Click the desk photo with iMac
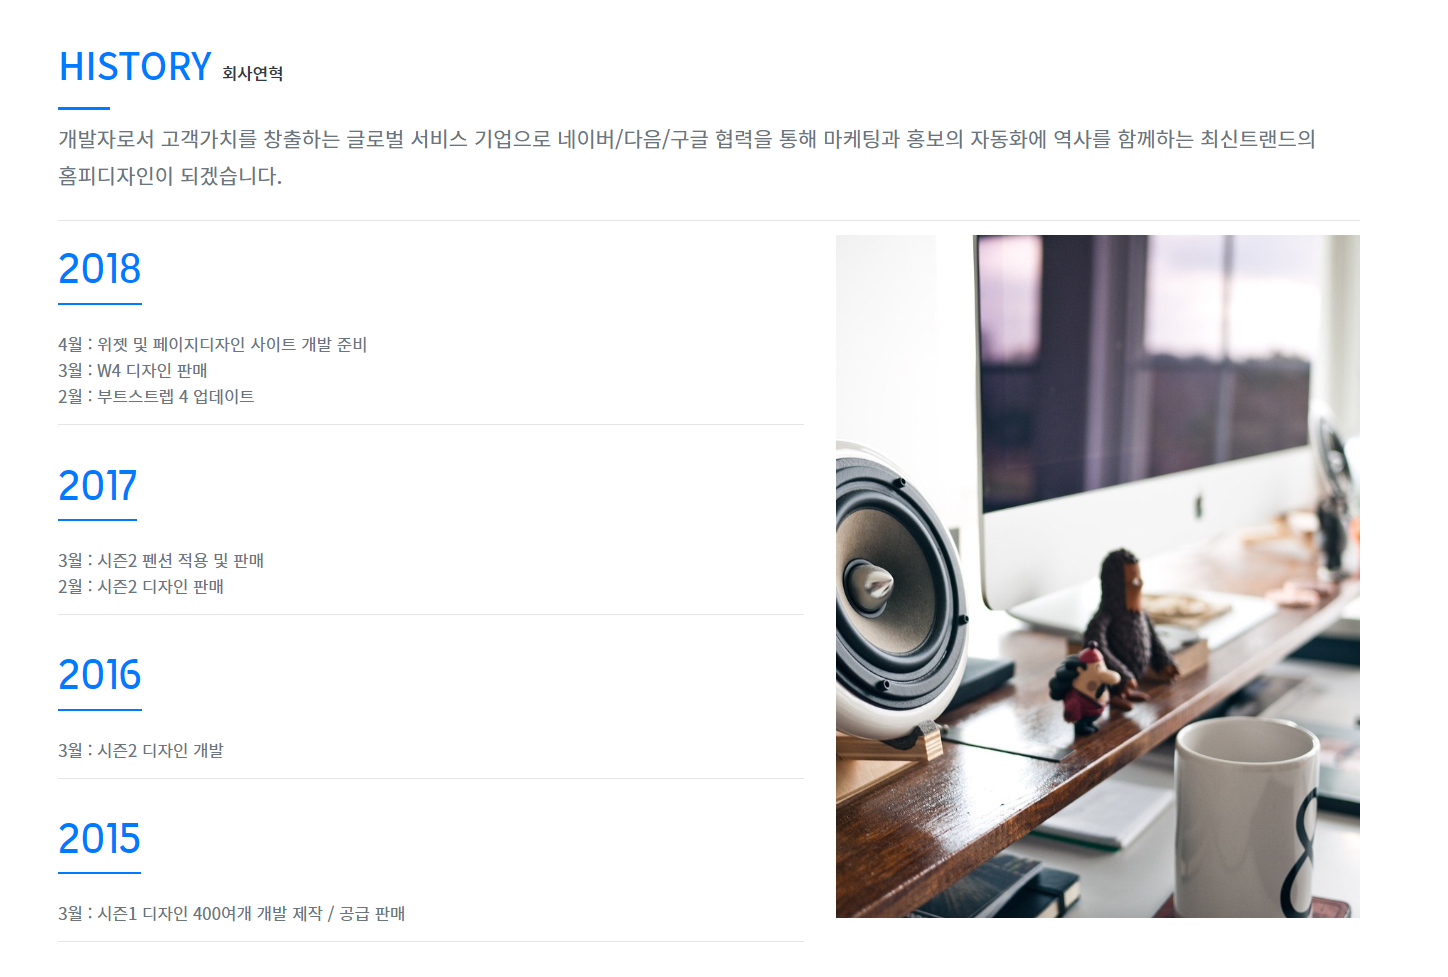This screenshot has height=977, width=1448. (x=1098, y=576)
